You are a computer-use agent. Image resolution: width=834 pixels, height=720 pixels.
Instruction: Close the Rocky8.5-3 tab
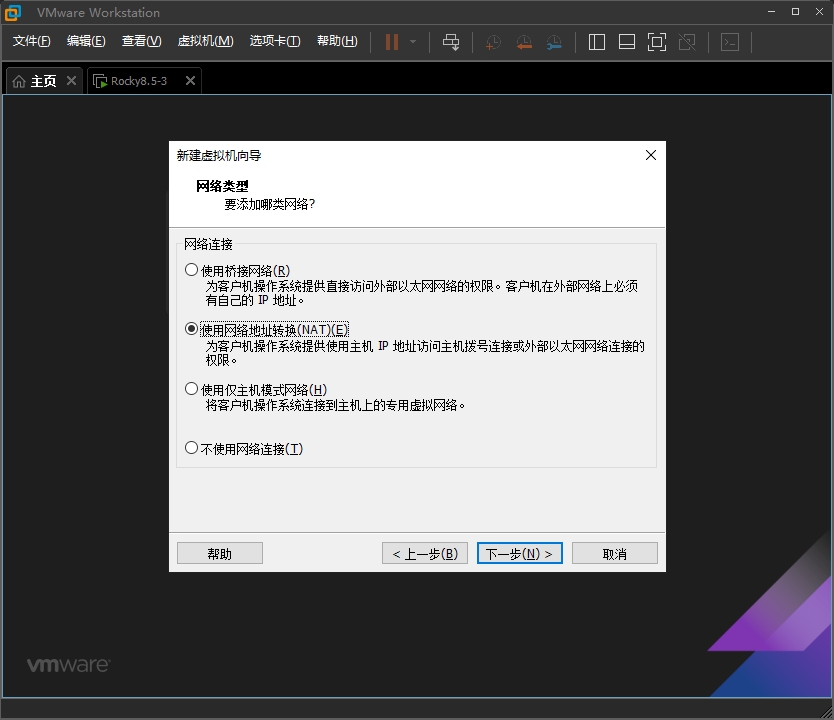[190, 80]
